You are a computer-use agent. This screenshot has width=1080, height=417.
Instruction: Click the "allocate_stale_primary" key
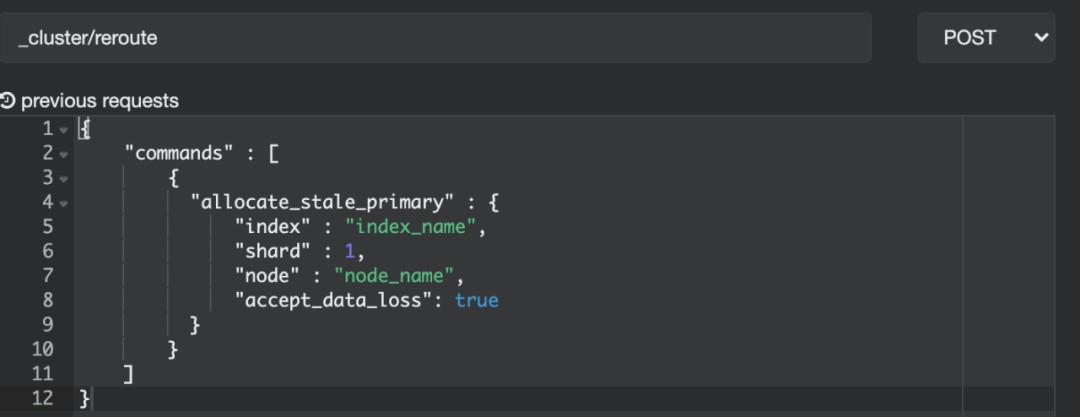pyautogui.click(x=316, y=203)
